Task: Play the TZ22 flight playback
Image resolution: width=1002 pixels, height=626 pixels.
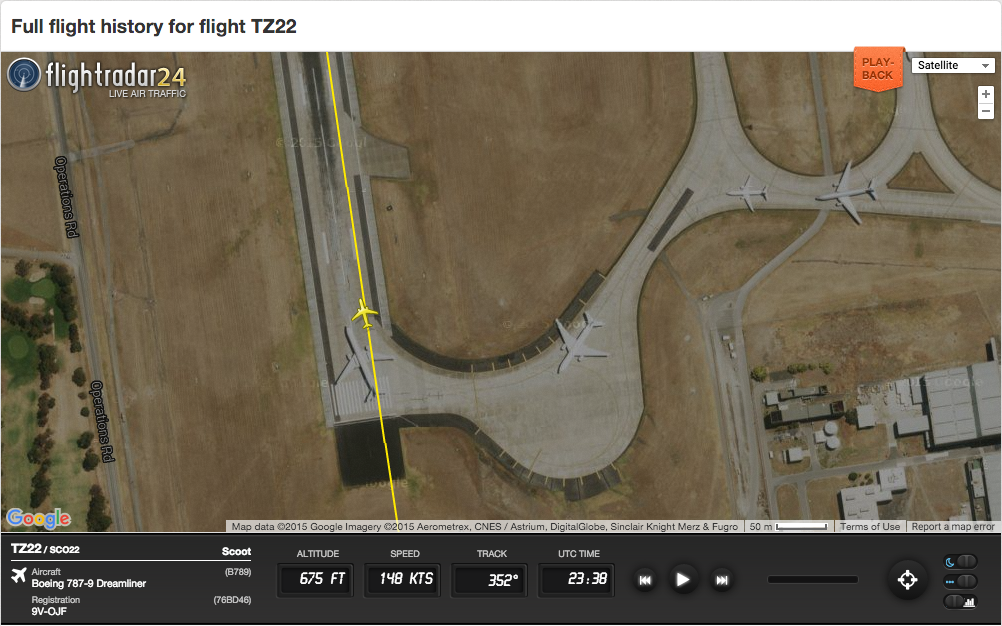Action: click(x=682, y=579)
